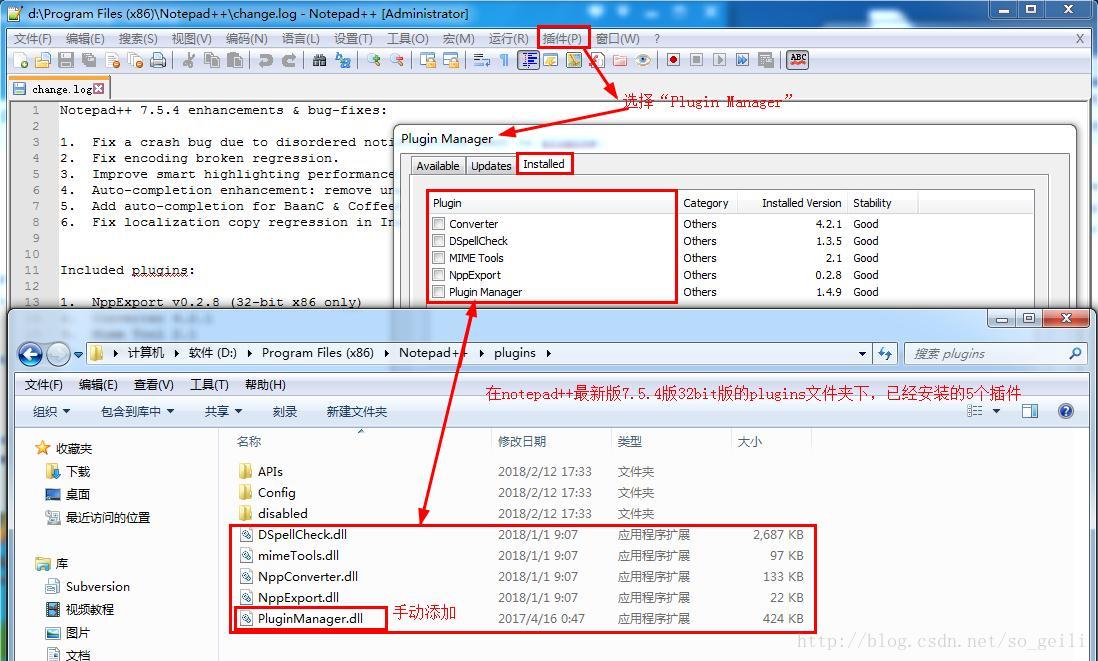This screenshot has width=1098, height=661.
Task: Click the Zoom In magnifier icon
Action: pos(373,60)
